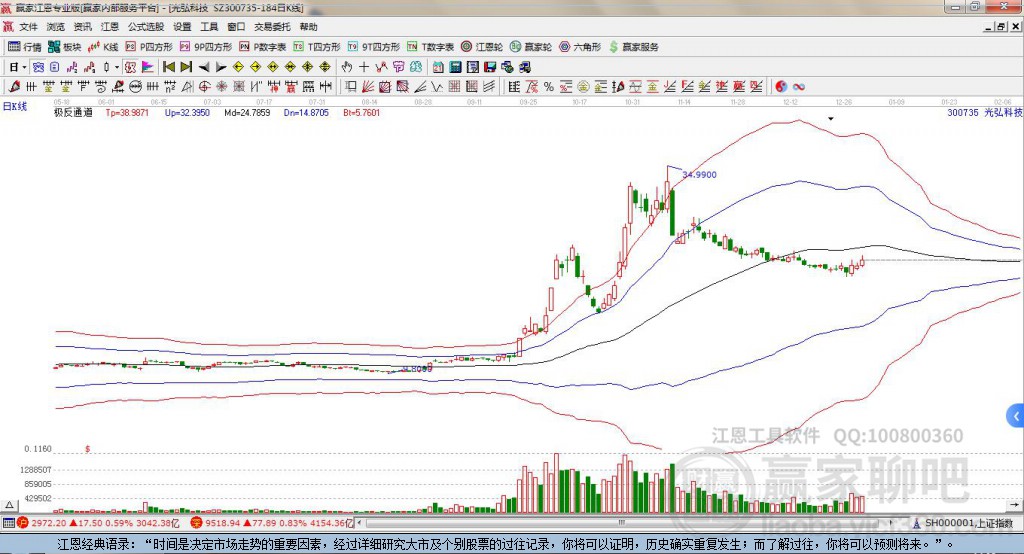Restore the inner document window

(x=1000, y=27)
